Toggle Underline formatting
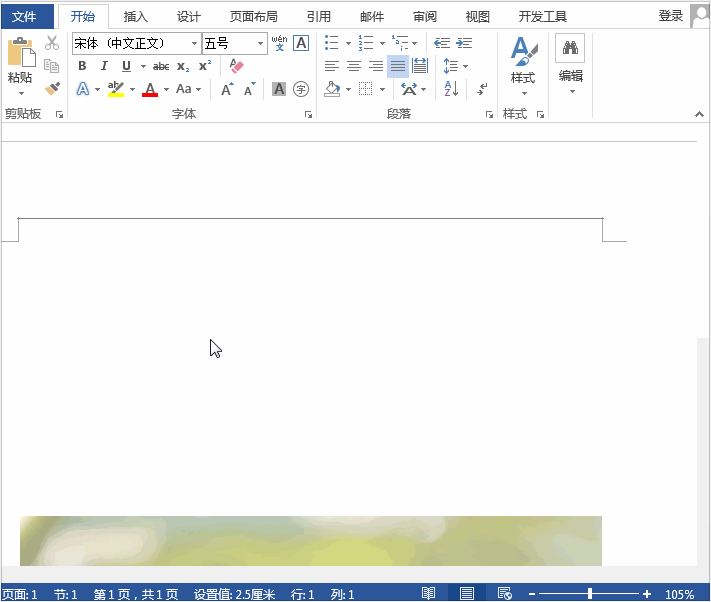Screen dimensions: 711x602 [x=127, y=66]
